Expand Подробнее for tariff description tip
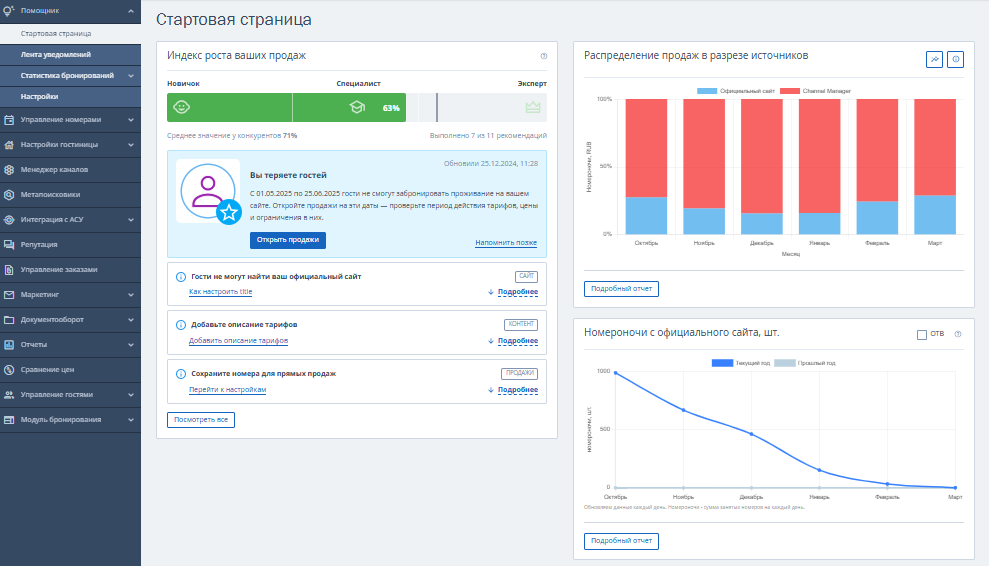The width and height of the screenshot is (989, 566). [517, 341]
